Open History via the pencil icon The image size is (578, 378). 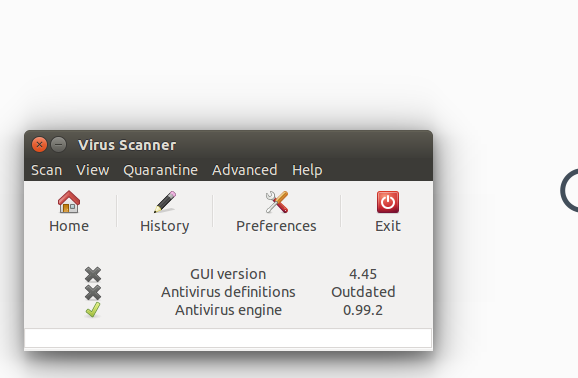165,202
